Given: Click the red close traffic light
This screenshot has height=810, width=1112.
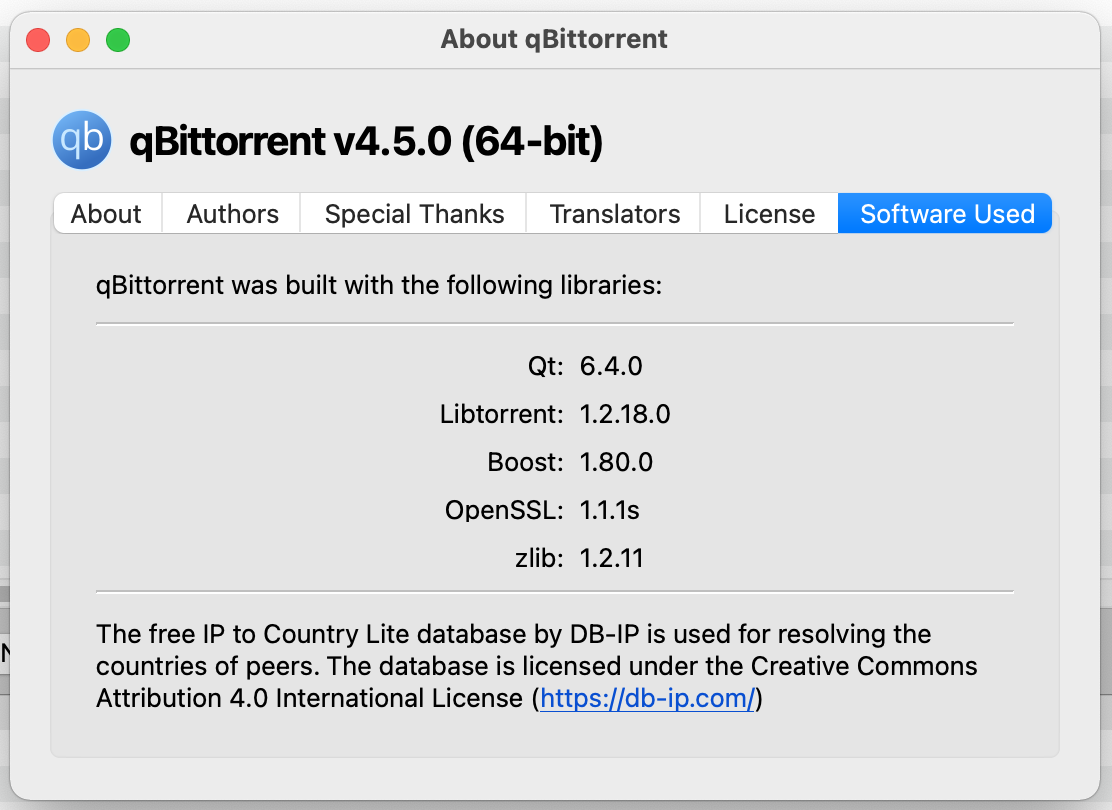Looking at the screenshot, I should (37, 39).
